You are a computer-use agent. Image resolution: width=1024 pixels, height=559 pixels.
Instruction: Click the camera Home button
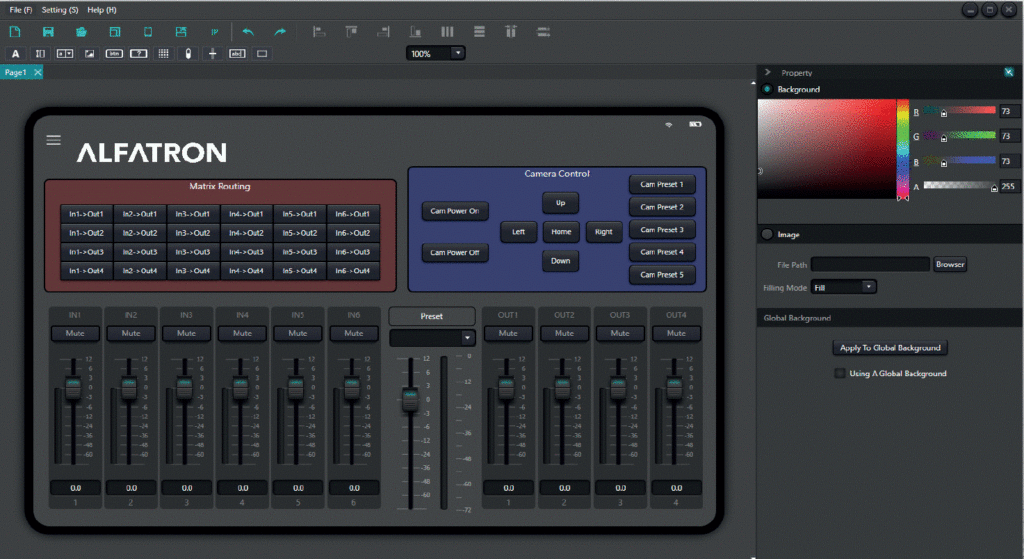click(x=561, y=232)
